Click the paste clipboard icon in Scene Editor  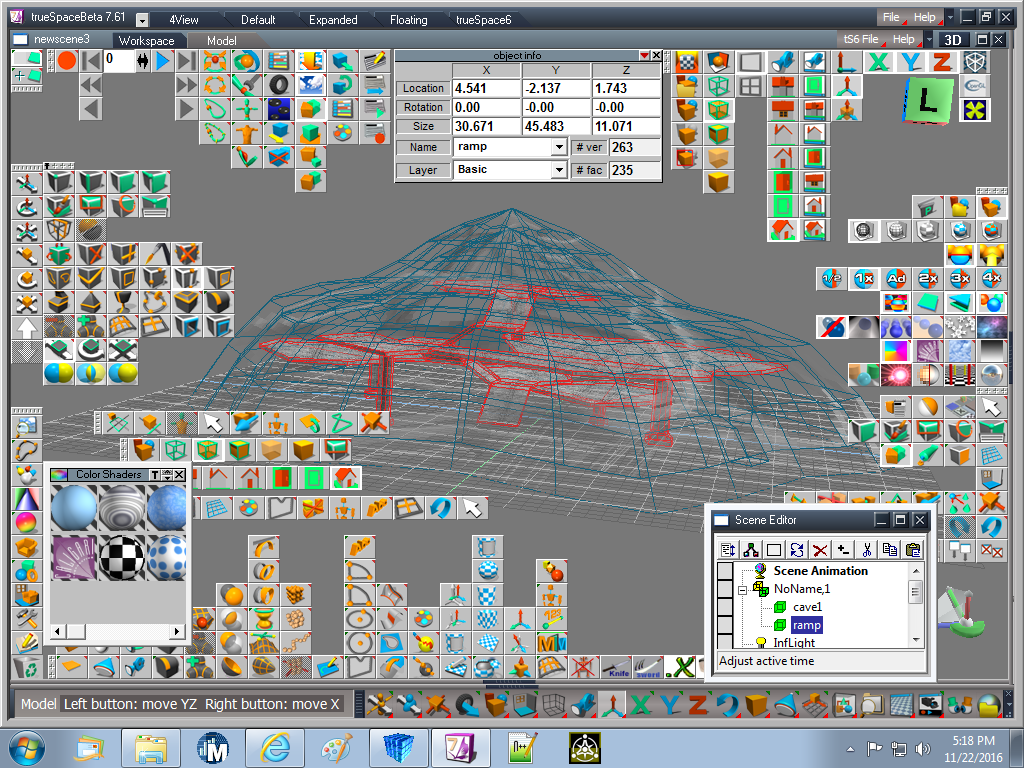913,550
